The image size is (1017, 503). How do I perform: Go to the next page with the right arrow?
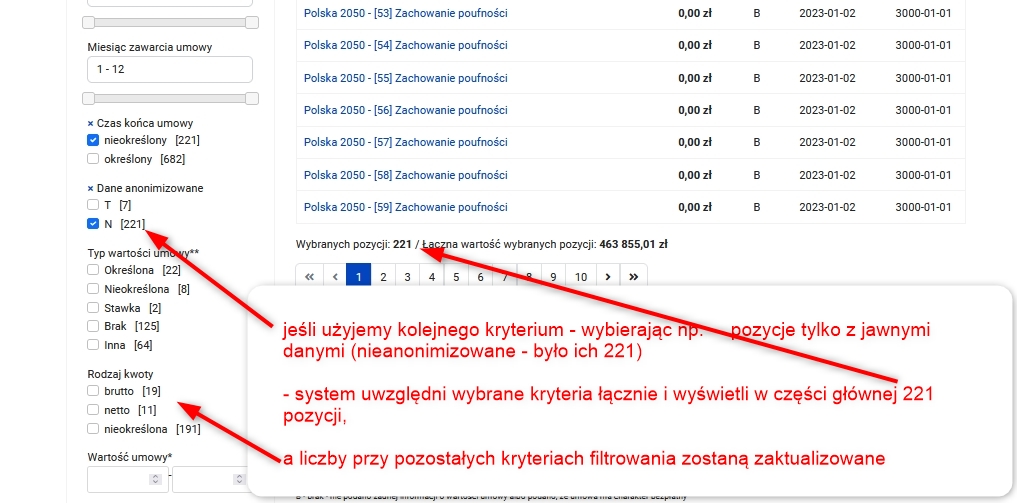pos(607,276)
